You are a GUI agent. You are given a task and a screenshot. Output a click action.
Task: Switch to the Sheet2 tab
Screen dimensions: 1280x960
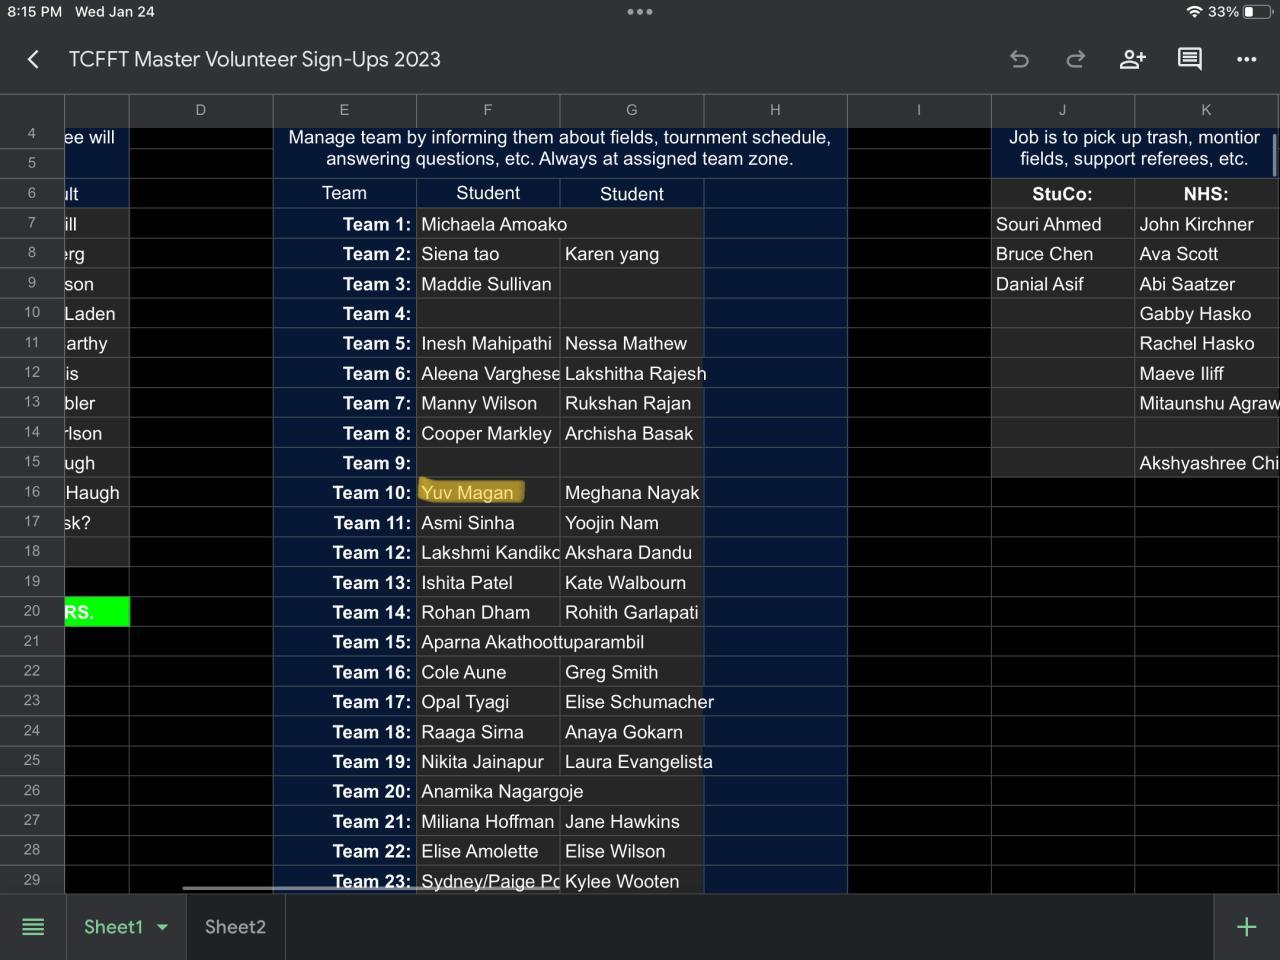coord(235,927)
